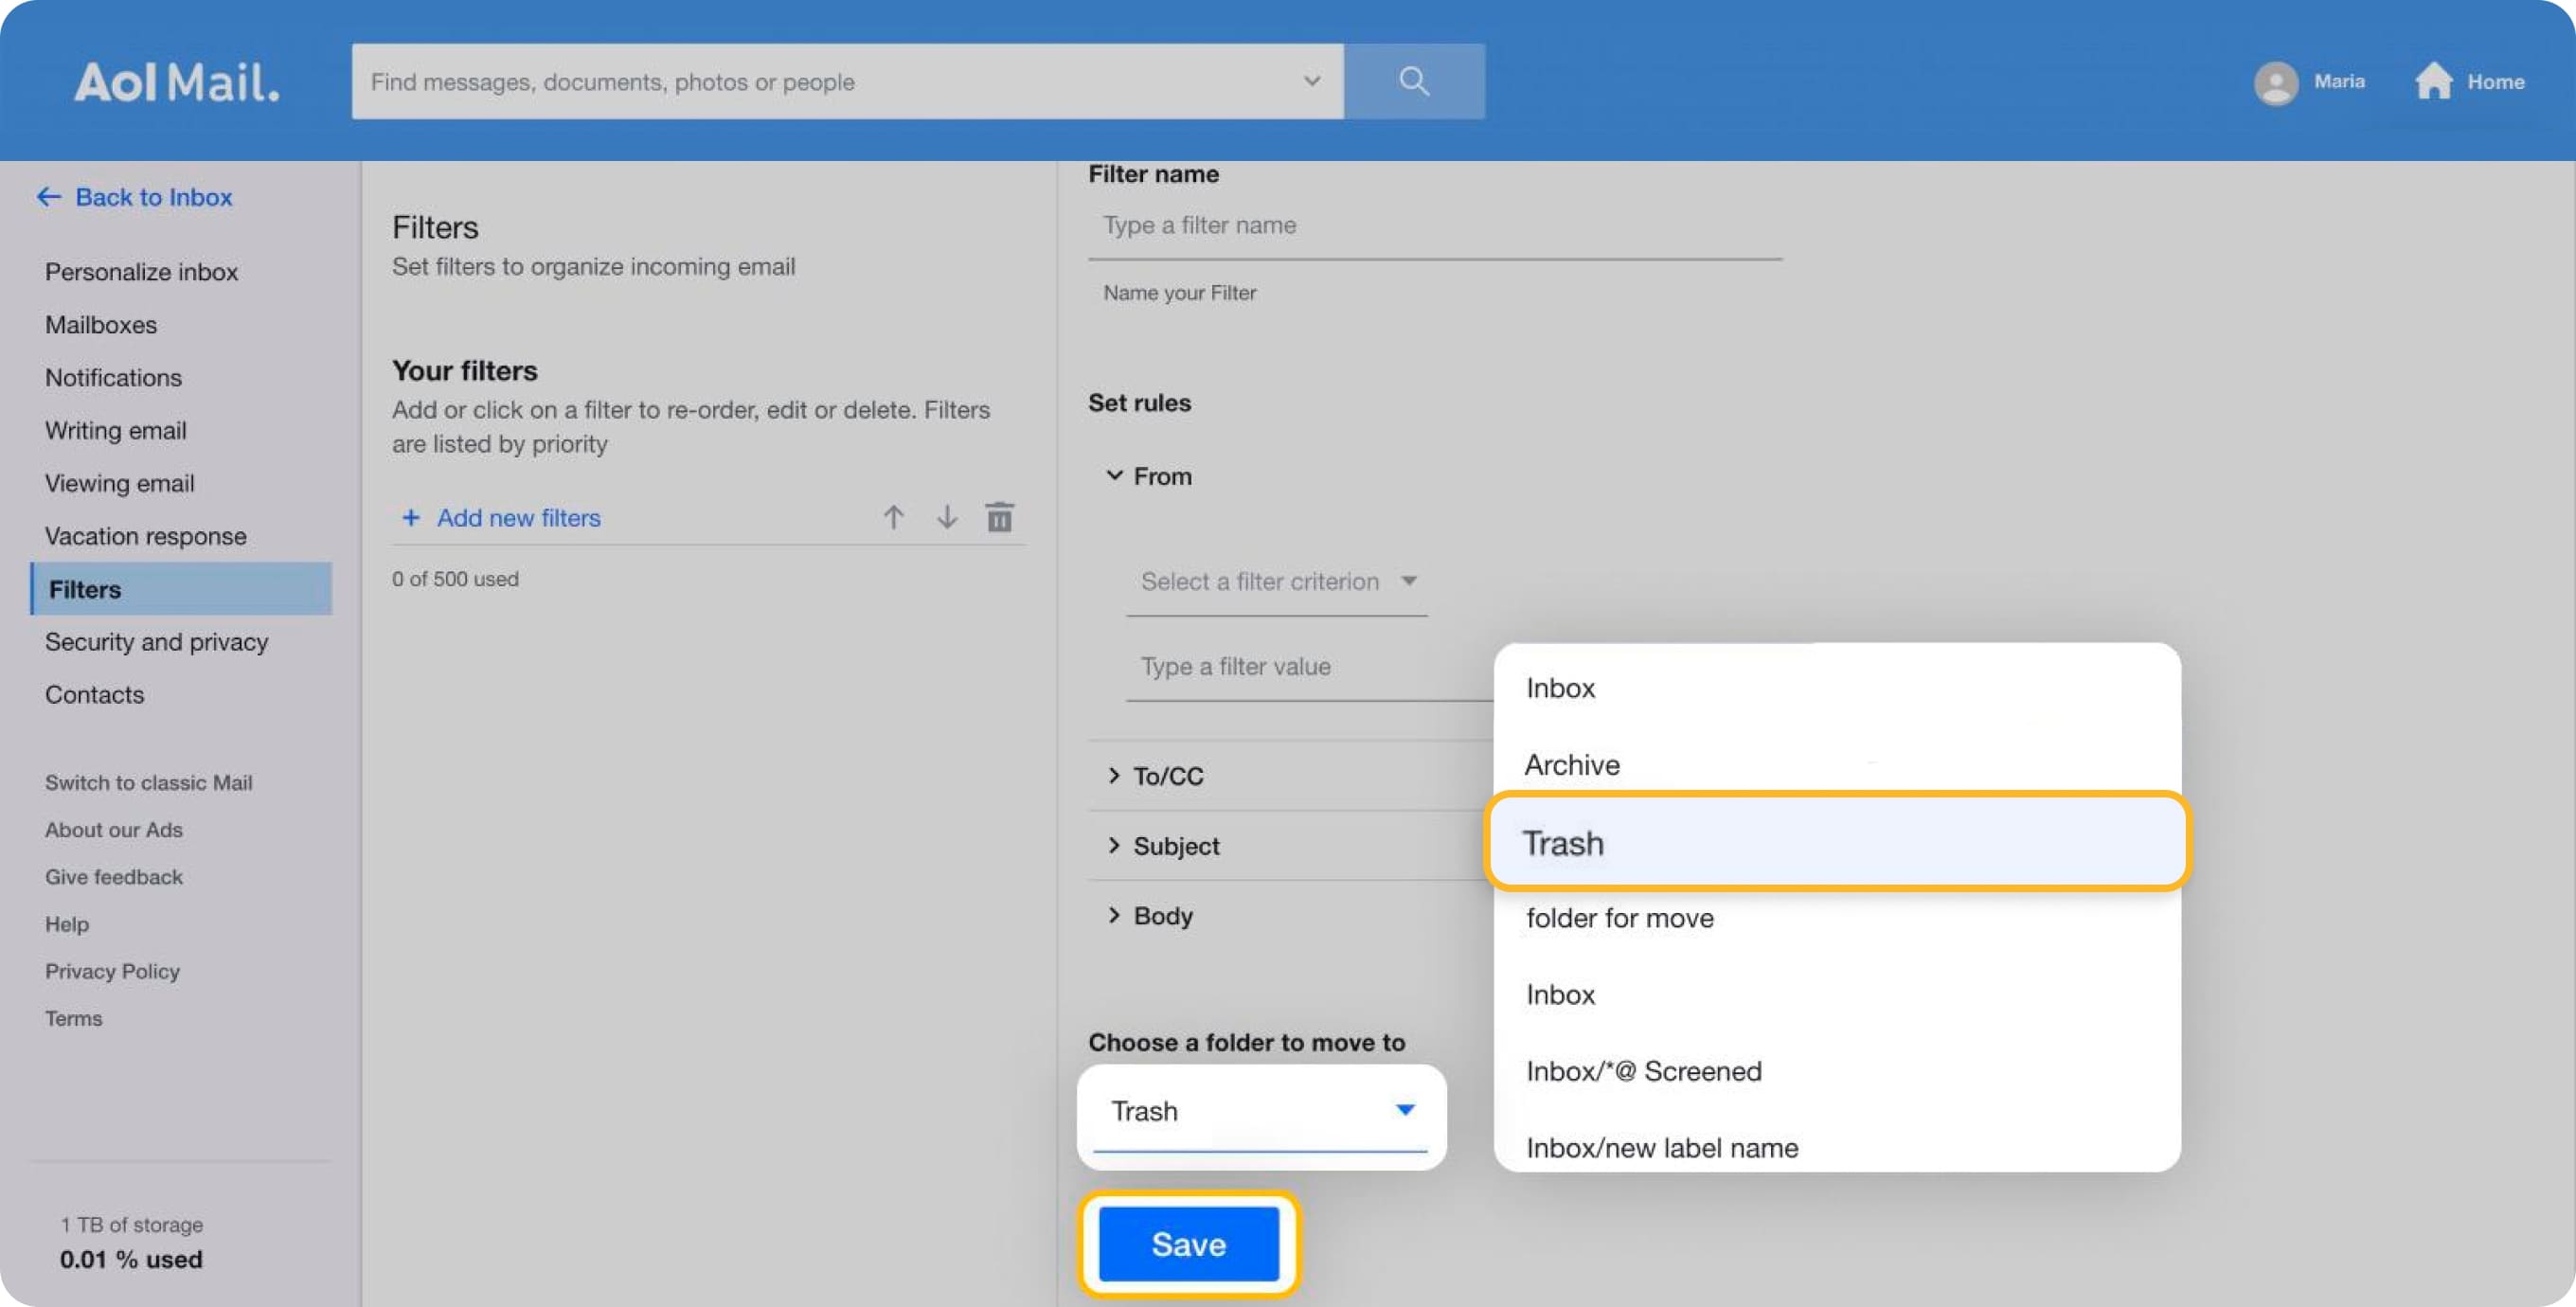
Task: Click the Home icon
Action: point(2434,80)
